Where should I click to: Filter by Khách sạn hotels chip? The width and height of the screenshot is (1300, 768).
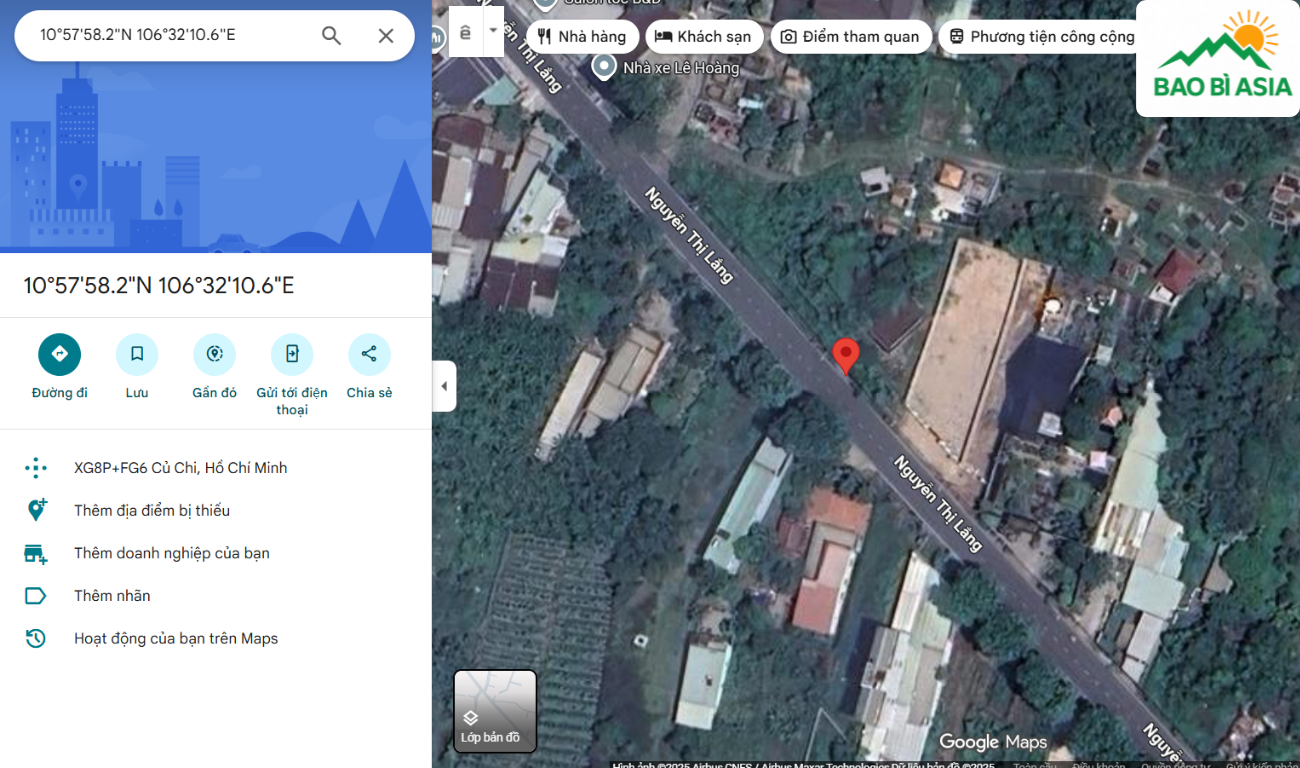[704, 37]
